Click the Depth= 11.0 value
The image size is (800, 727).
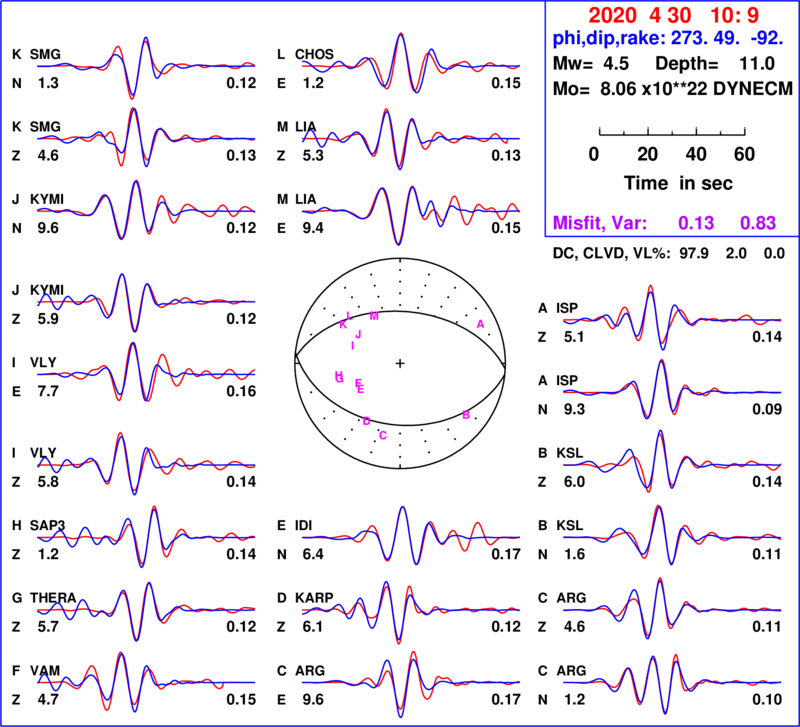[715, 64]
